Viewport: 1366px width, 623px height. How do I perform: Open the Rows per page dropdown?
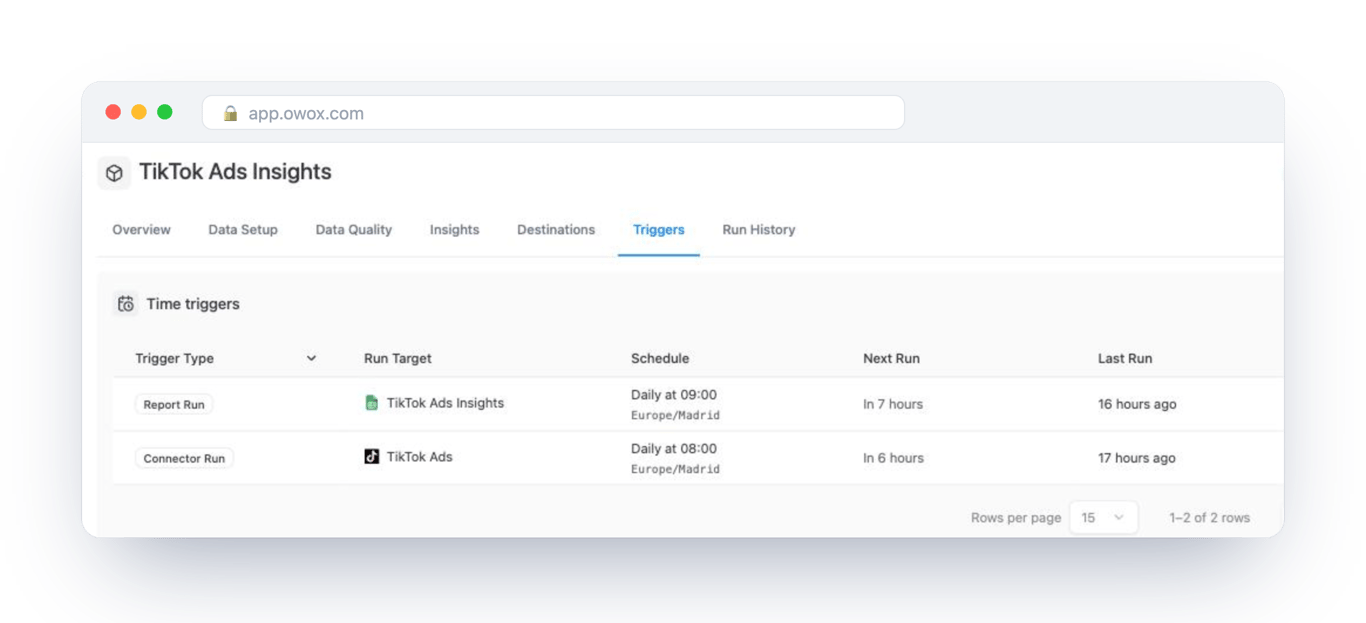tap(1103, 518)
